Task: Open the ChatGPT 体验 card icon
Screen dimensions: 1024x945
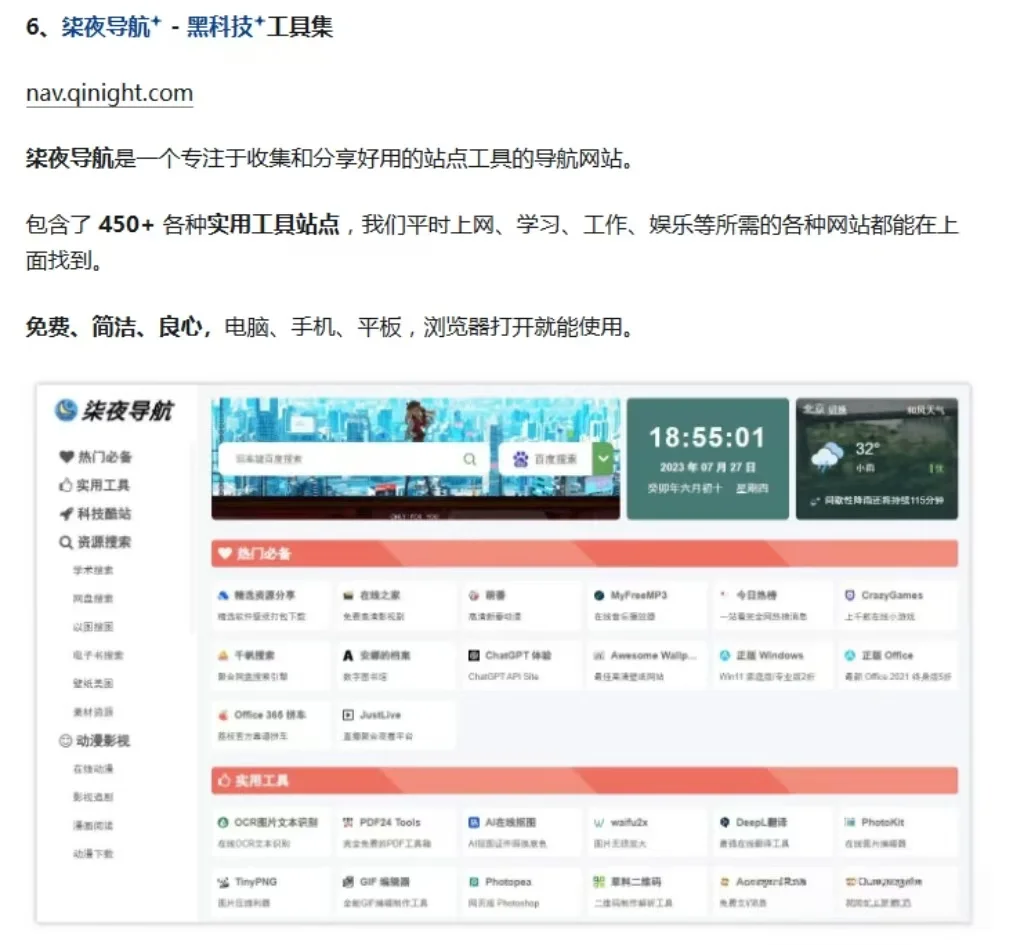Action: pos(473,655)
